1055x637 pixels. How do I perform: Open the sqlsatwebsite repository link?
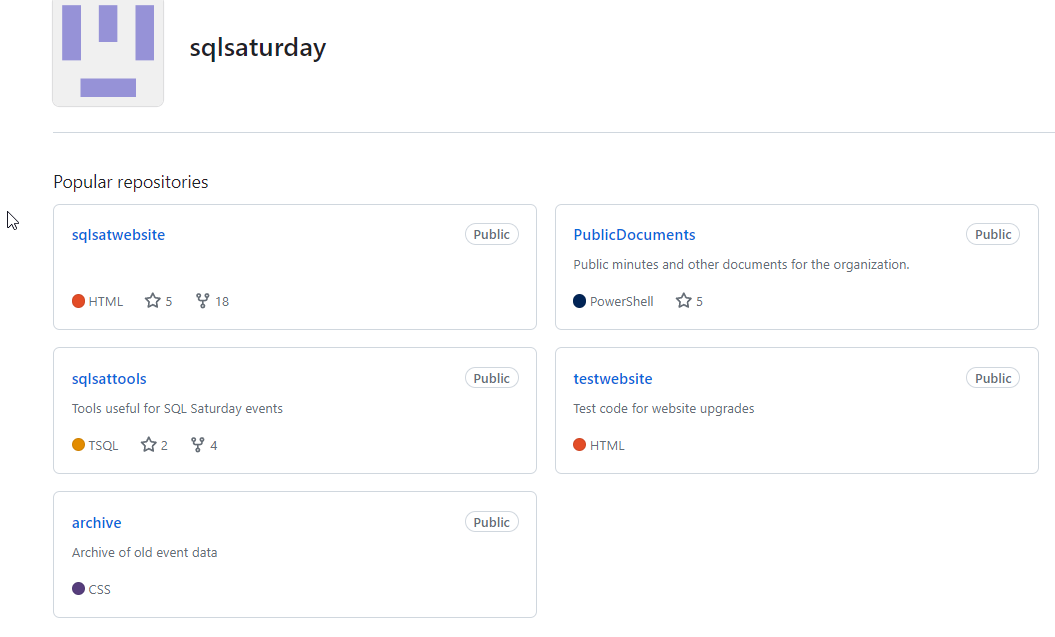[x=118, y=235]
